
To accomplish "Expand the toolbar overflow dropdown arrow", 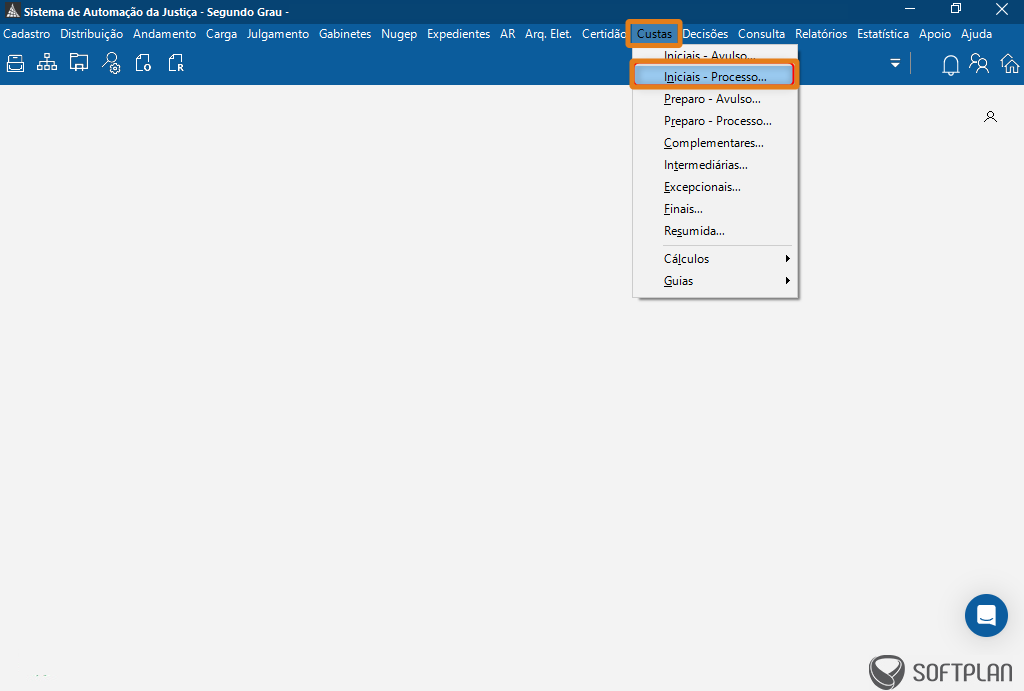I will click(895, 64).
